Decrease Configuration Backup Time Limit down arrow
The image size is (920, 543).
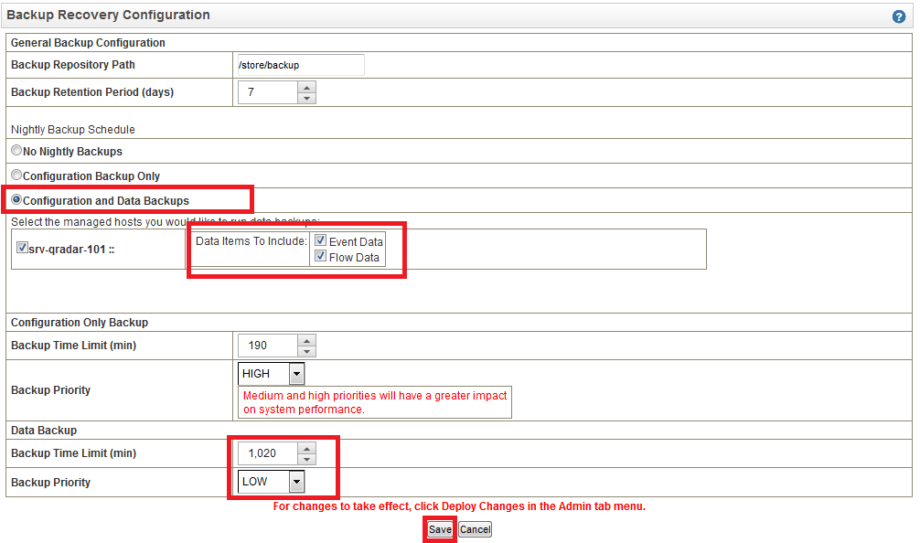[x=306, y=351]
